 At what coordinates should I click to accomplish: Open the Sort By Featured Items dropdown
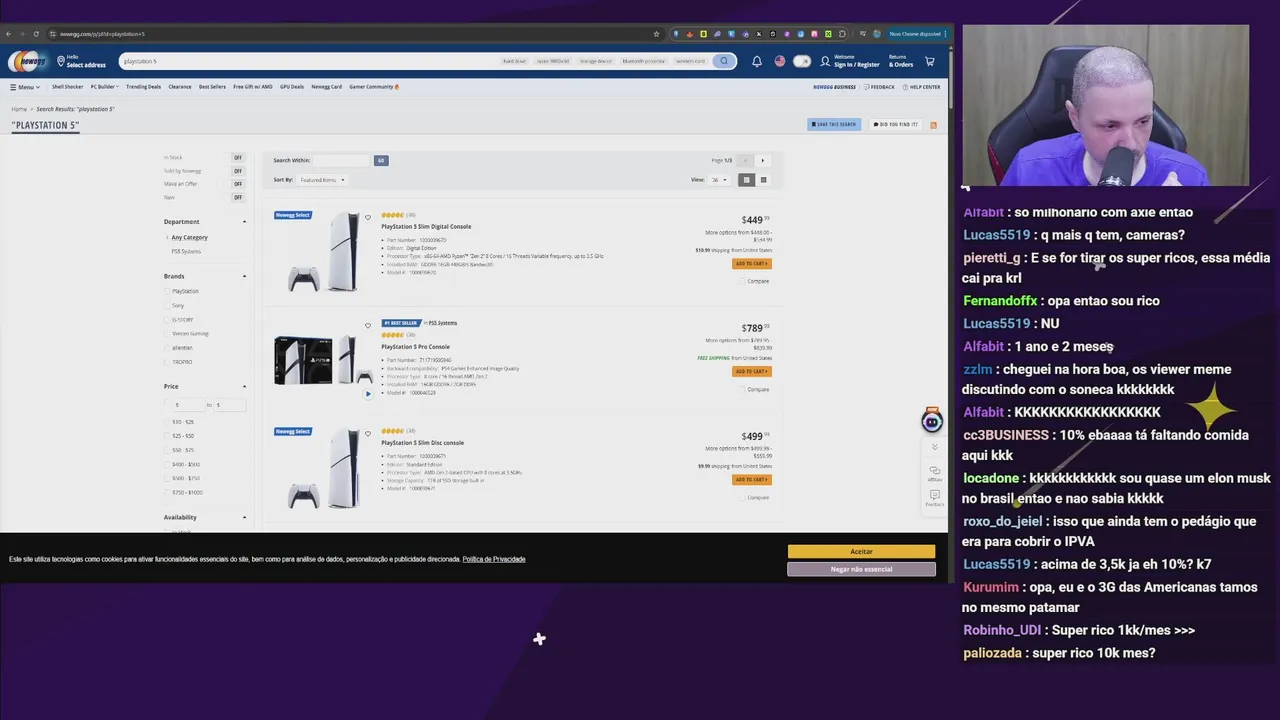322,180
